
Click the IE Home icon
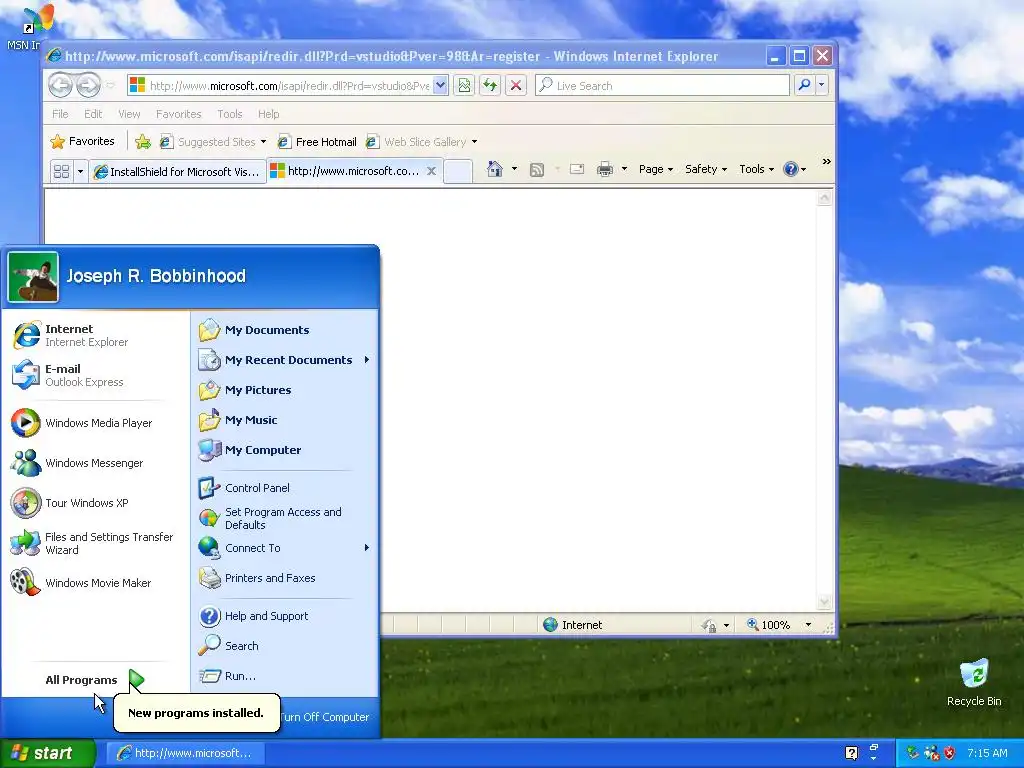click(x=494, y=169)
